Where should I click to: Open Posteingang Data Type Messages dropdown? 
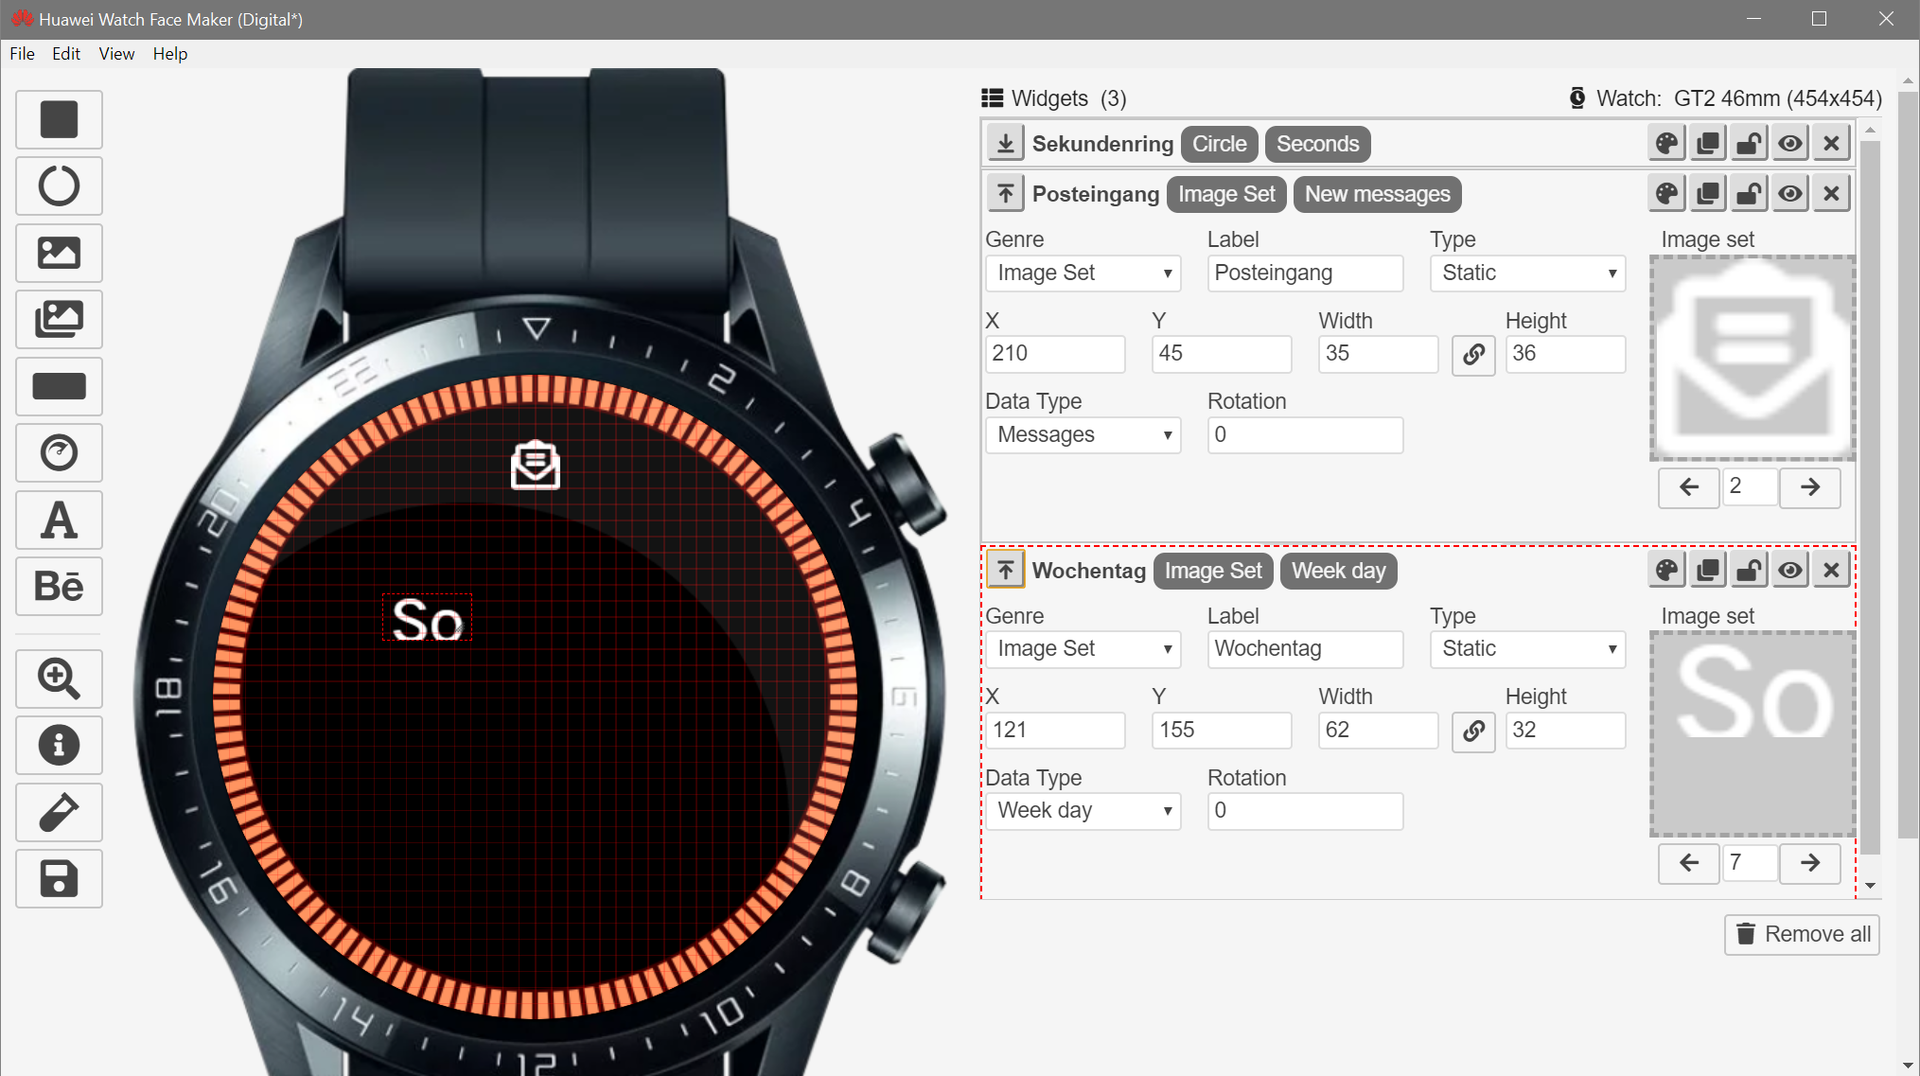pyautogui.click(x=1083, y=435)
